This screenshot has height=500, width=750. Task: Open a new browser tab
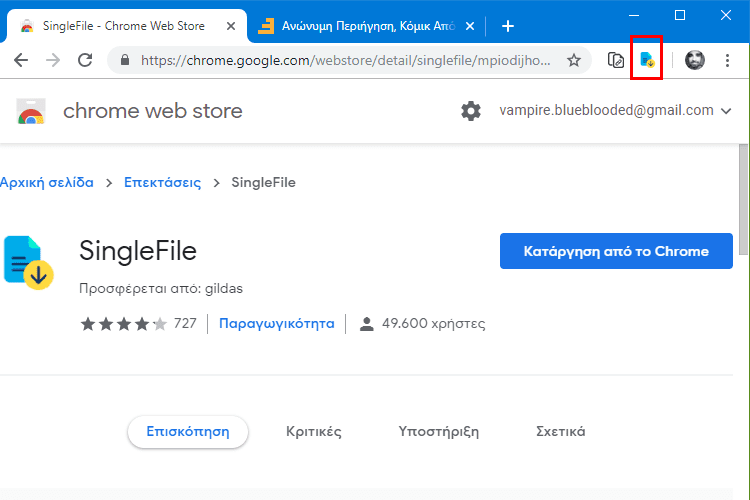tap(507, 26)
